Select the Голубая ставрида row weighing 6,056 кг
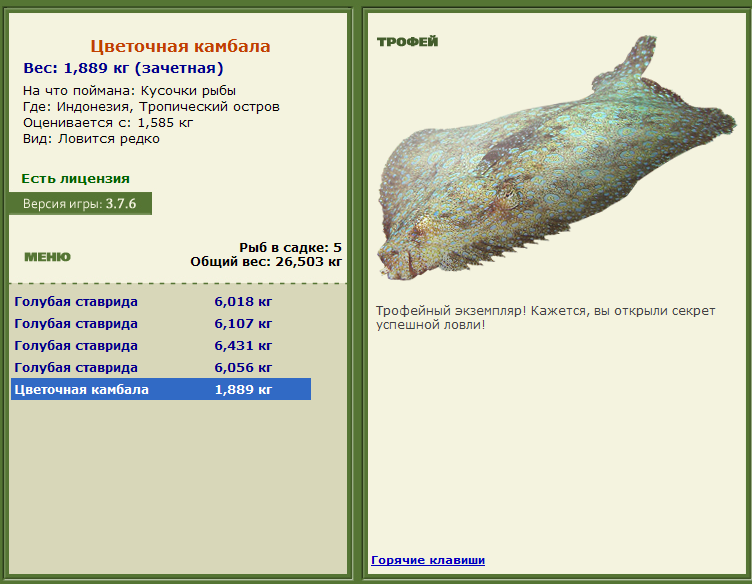752x584 pixels. tap(161, 368)
